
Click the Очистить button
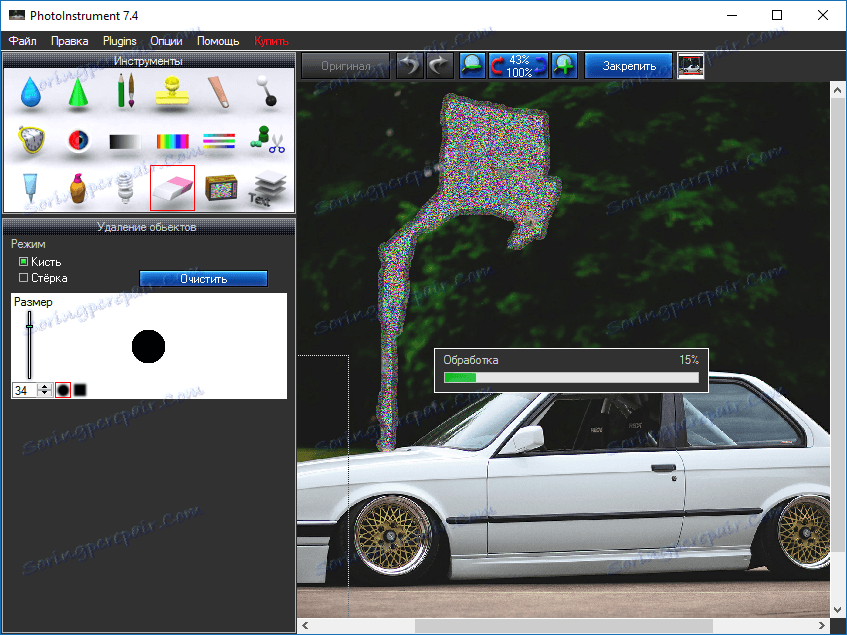[204, 279]
